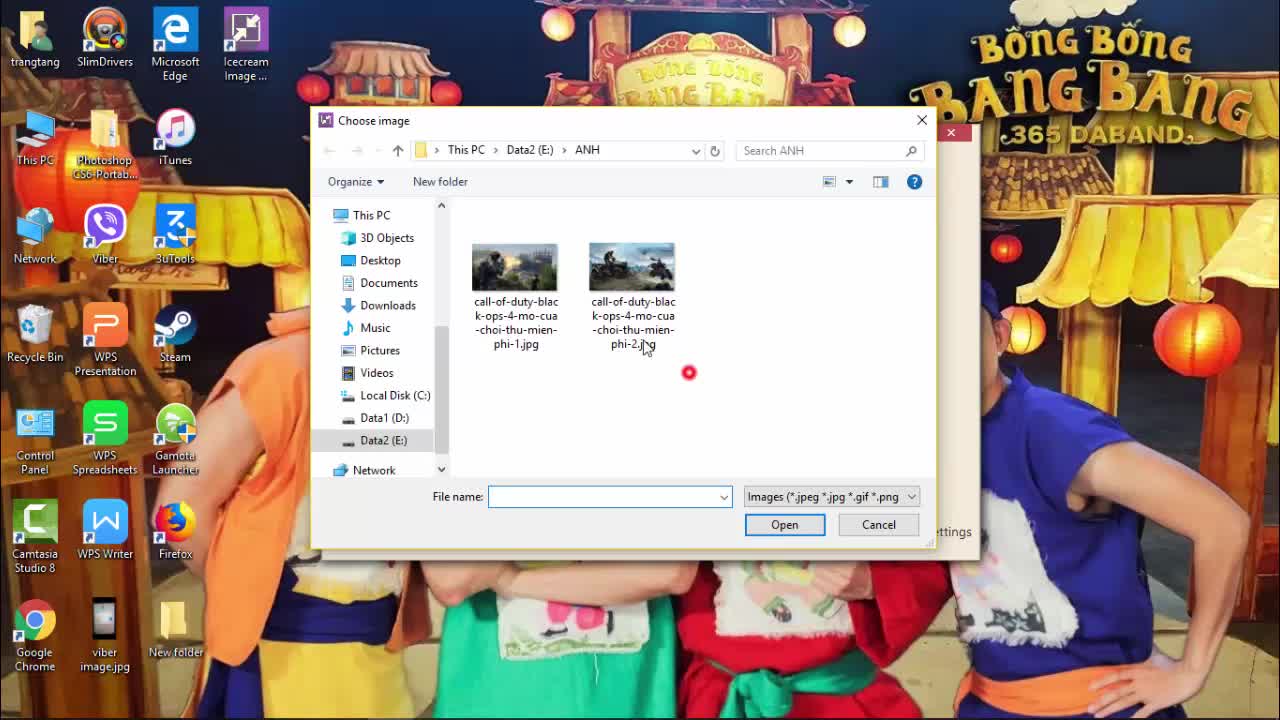Select Network in dialog navigation pane
1280x720 pixels.
(x=374, y=470)
